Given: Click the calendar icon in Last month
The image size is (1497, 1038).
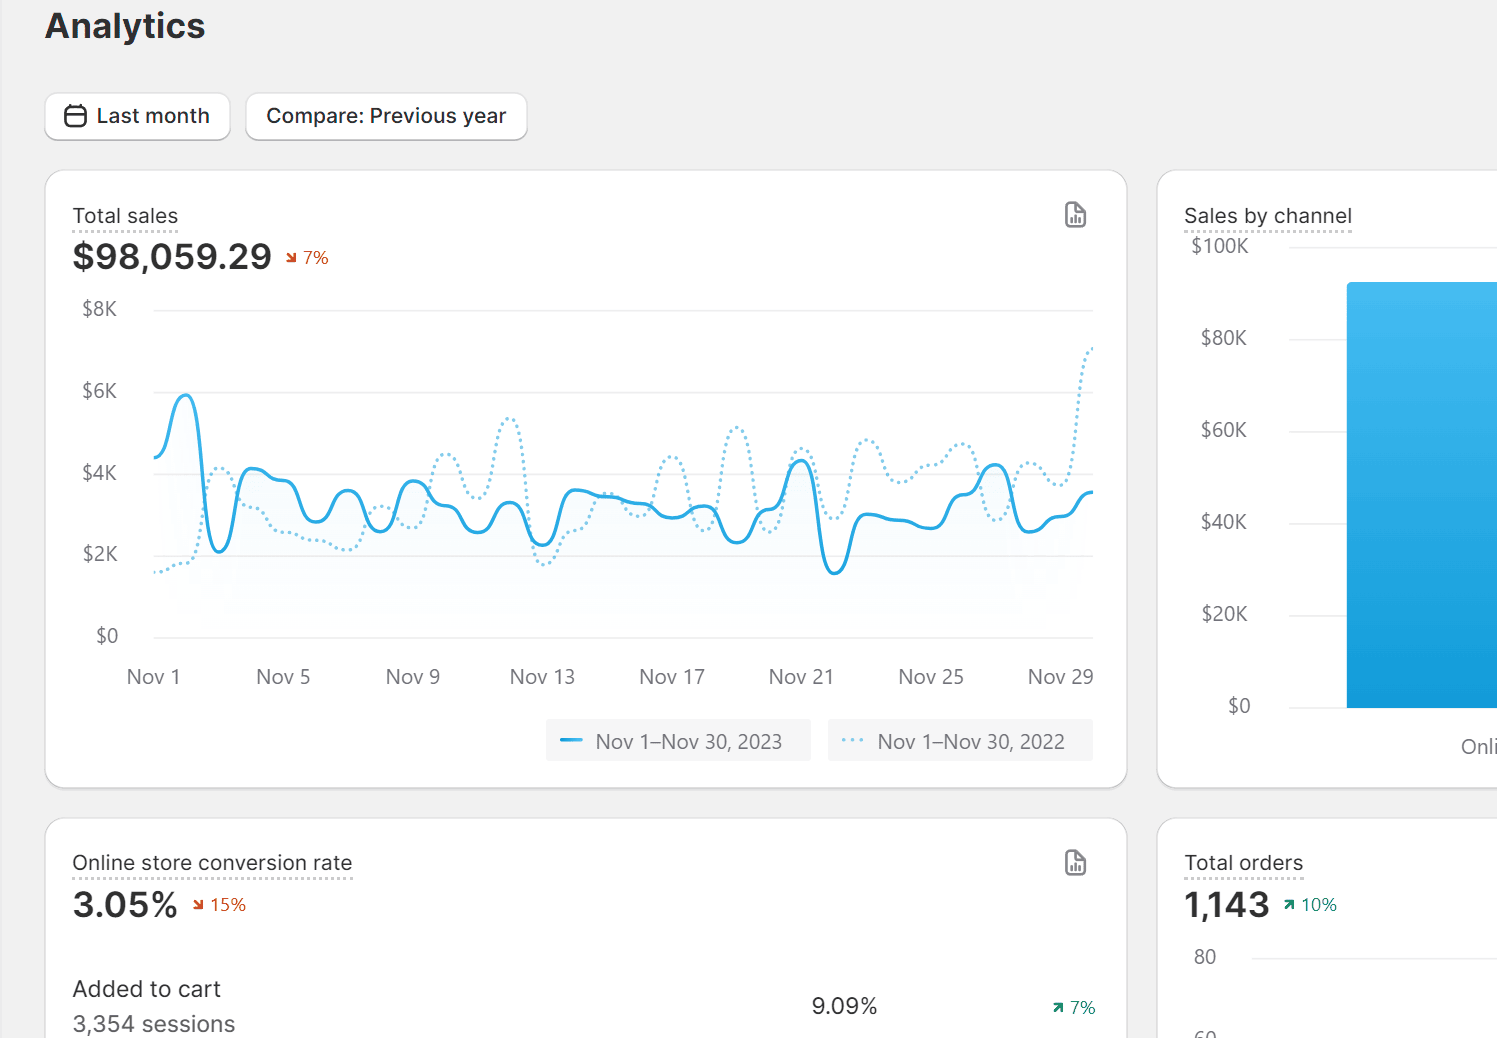Looking at the screenshot, I should point(75,116).
